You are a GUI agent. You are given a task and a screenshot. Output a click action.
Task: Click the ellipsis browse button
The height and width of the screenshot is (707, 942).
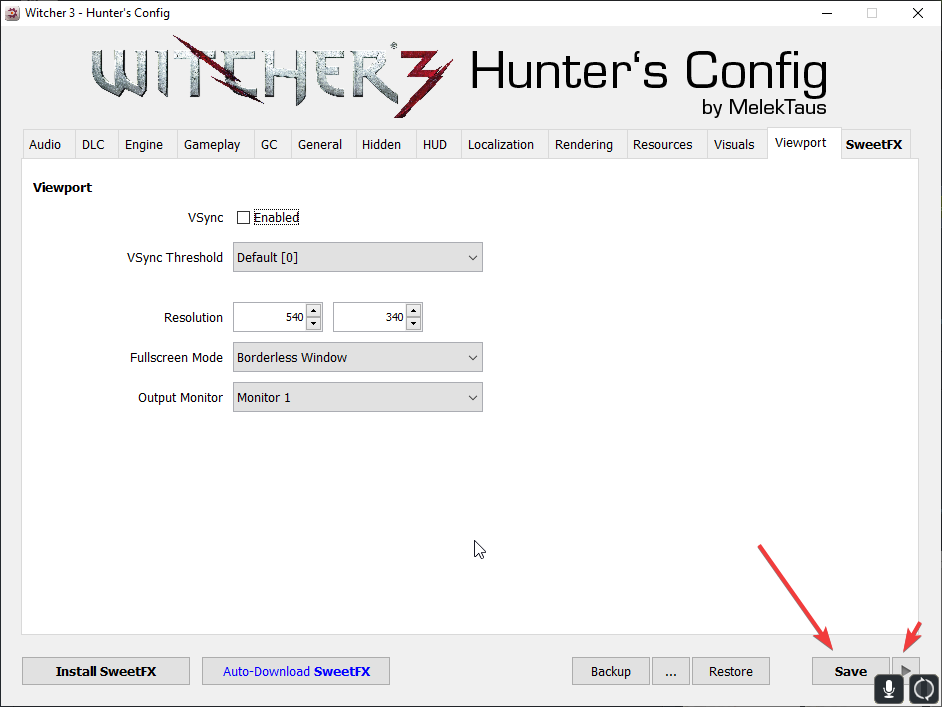click(x=670, y=671)
